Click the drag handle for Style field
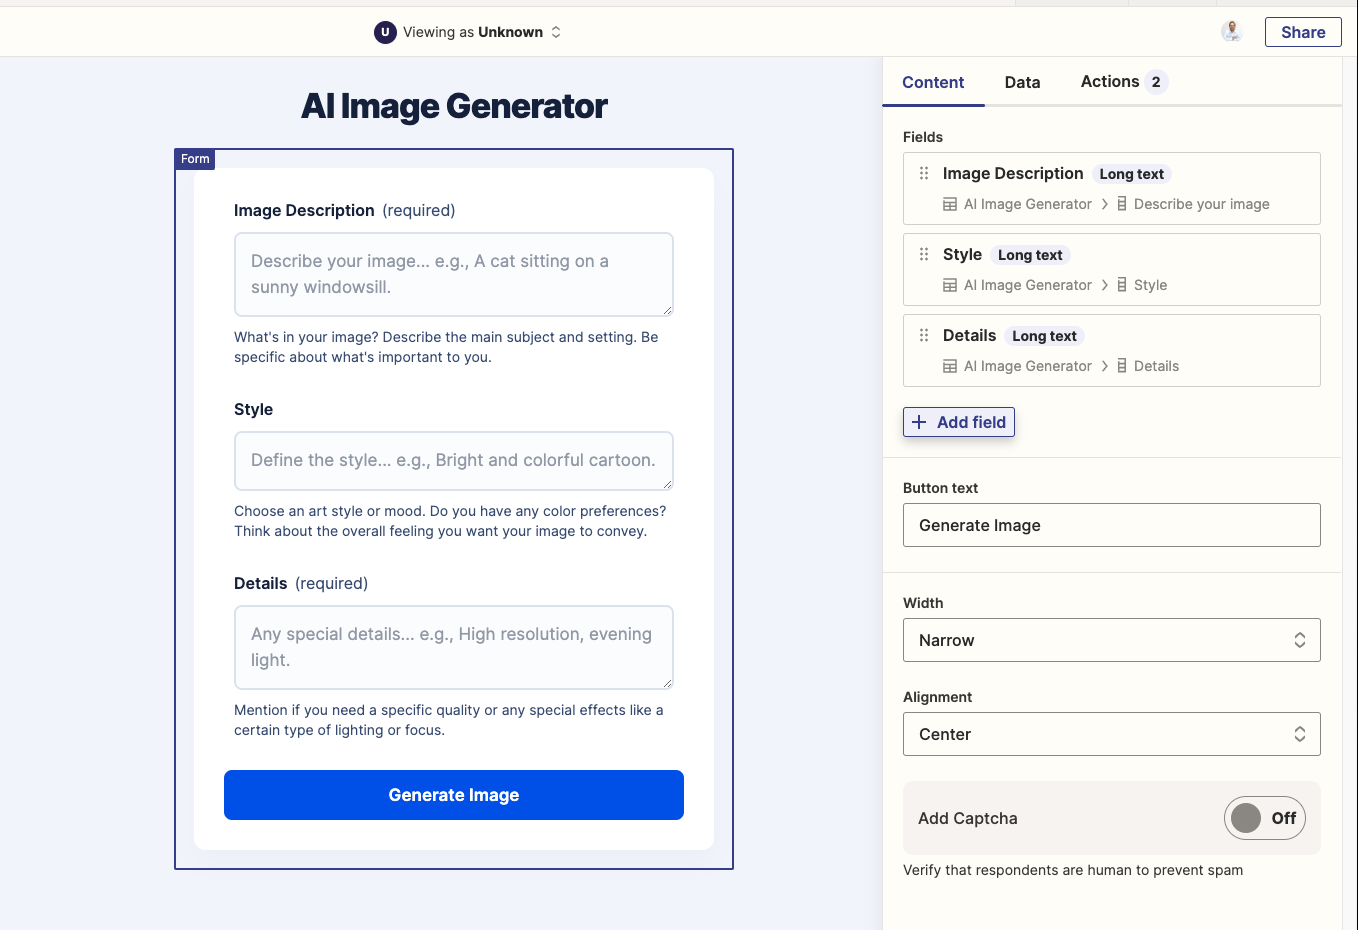This screenshot has width=1358, height=930. pyautogui.click(x=924, y=254)
